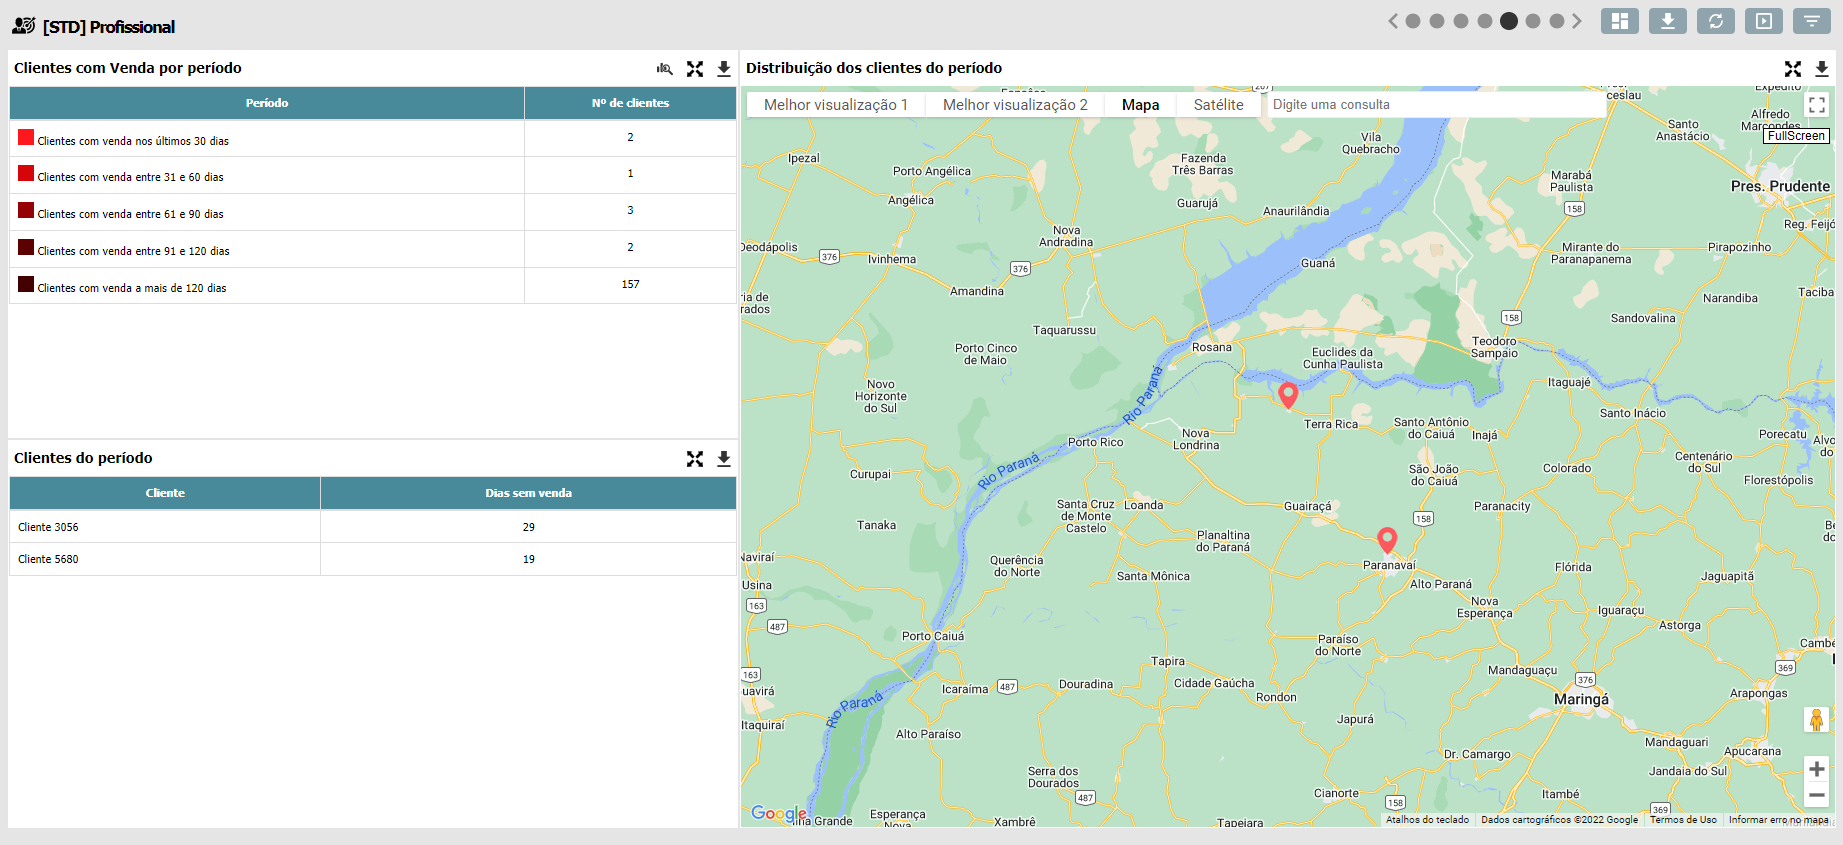Expand the Distribuição dos clientes panel
This screenshot has width=1843, height=845.
pyautogui.click(x=1793, y=69)
